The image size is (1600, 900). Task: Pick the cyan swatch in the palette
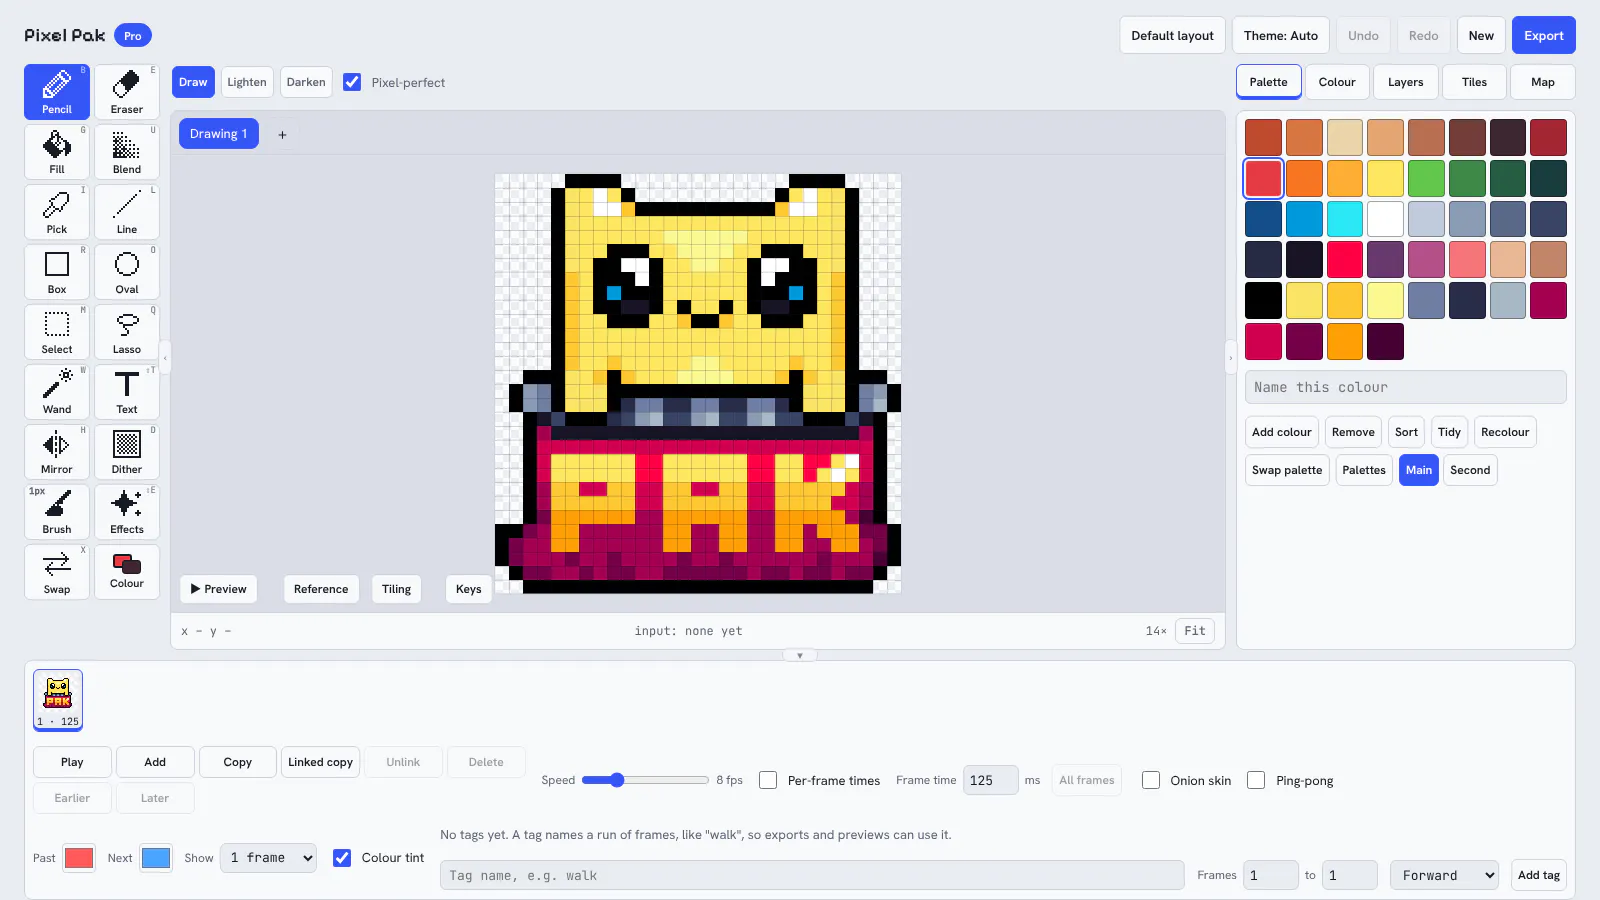pos(1345,219)
